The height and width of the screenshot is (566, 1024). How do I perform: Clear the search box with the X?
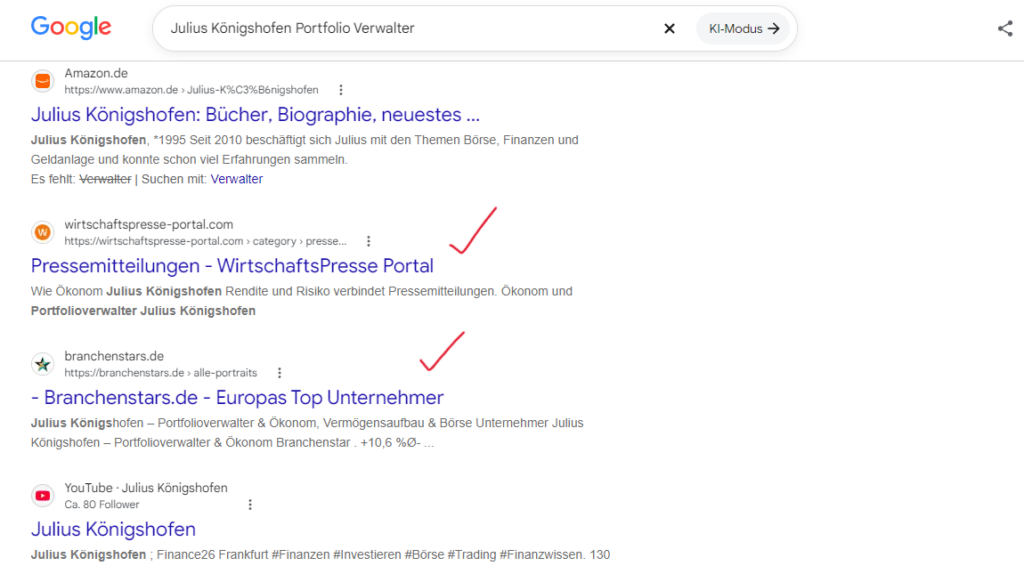[669, 29]
